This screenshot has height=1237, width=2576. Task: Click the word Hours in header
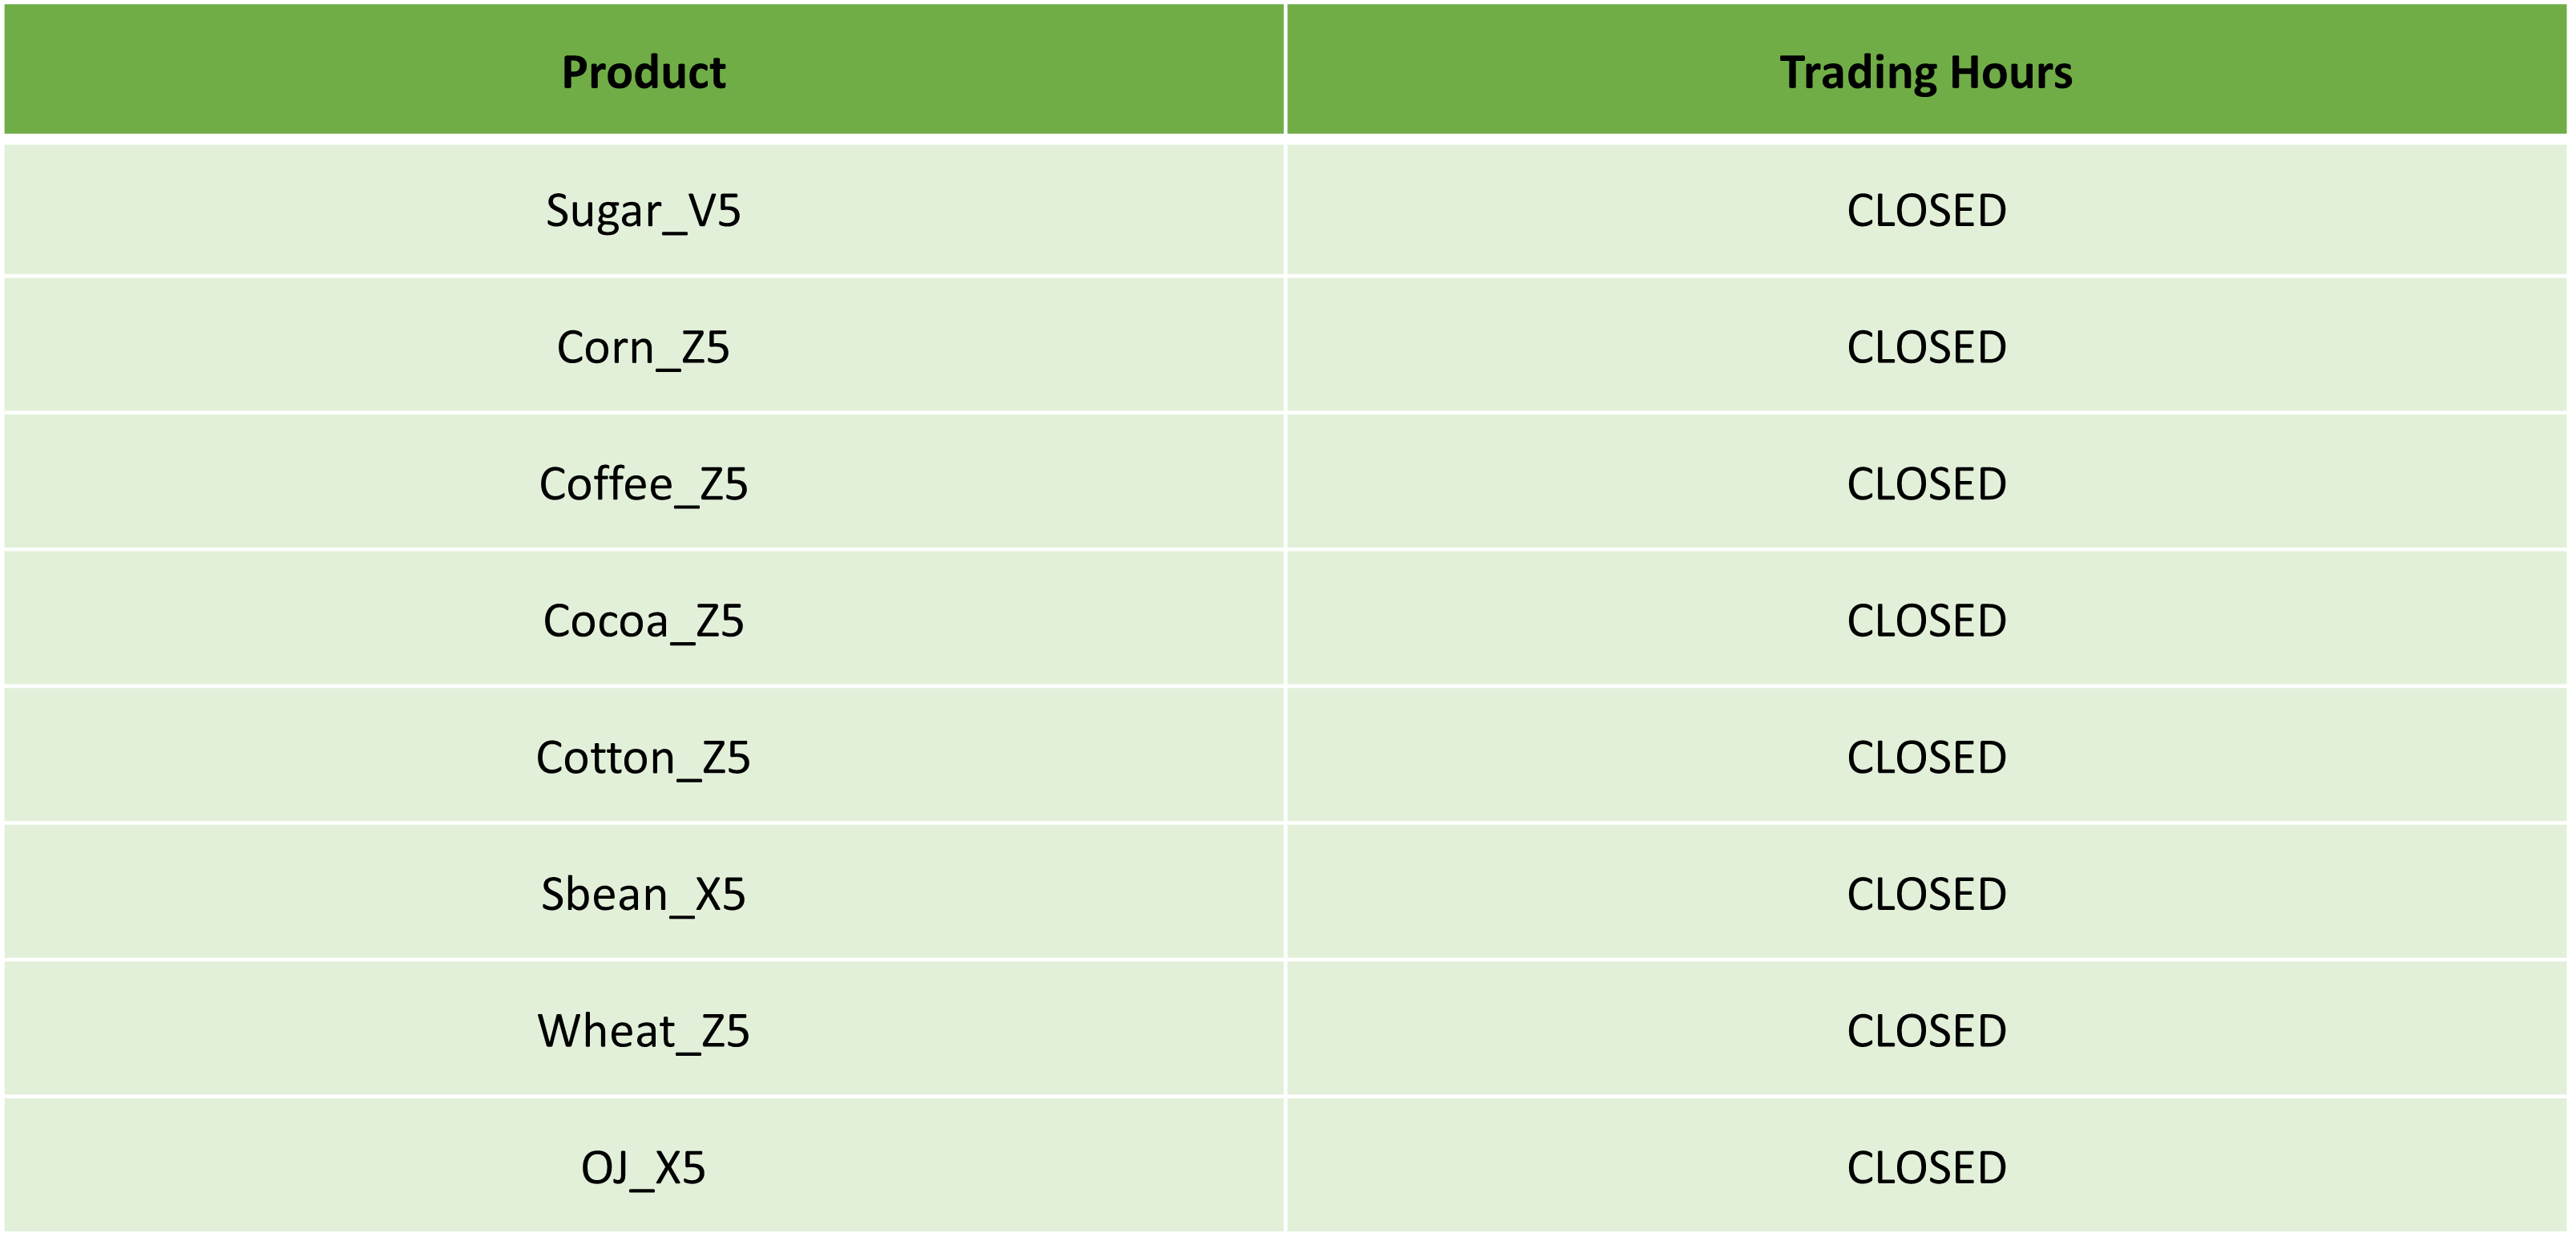2010,72
